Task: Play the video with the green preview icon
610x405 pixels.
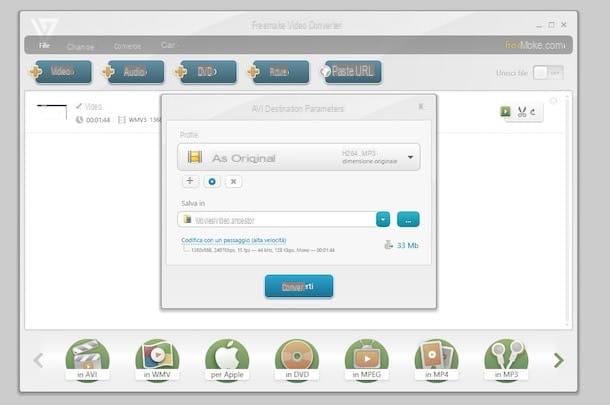Action: [505, 112]
